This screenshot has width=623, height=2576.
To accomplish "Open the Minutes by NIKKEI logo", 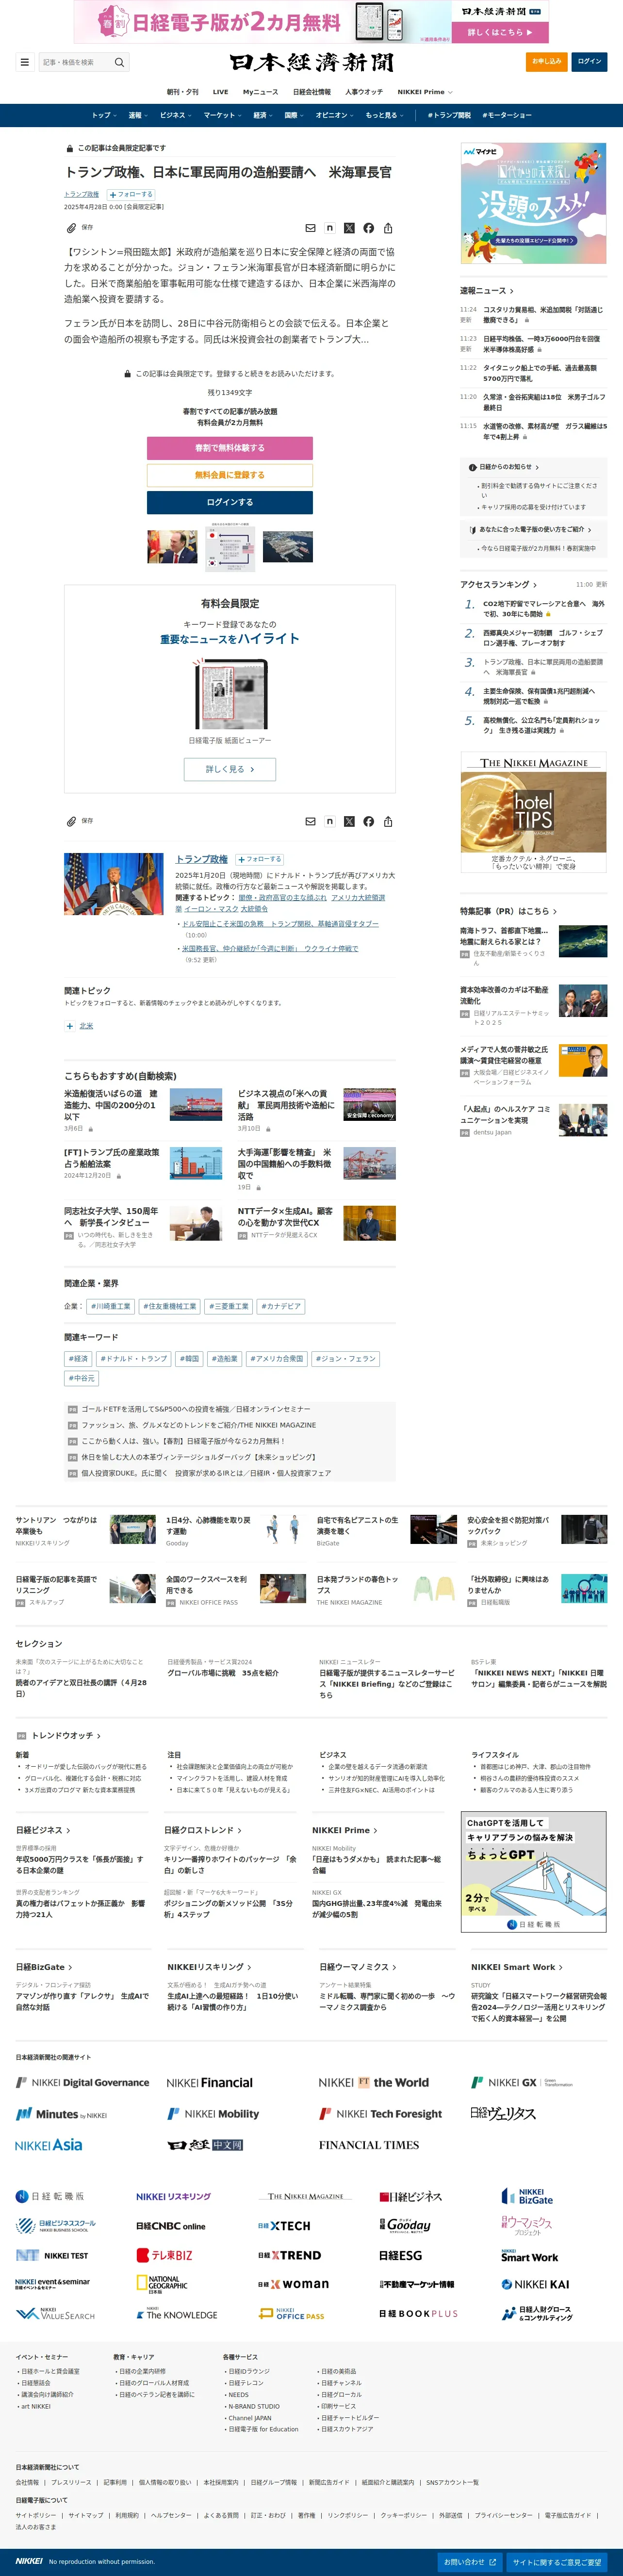I will tap(61, 2114).
